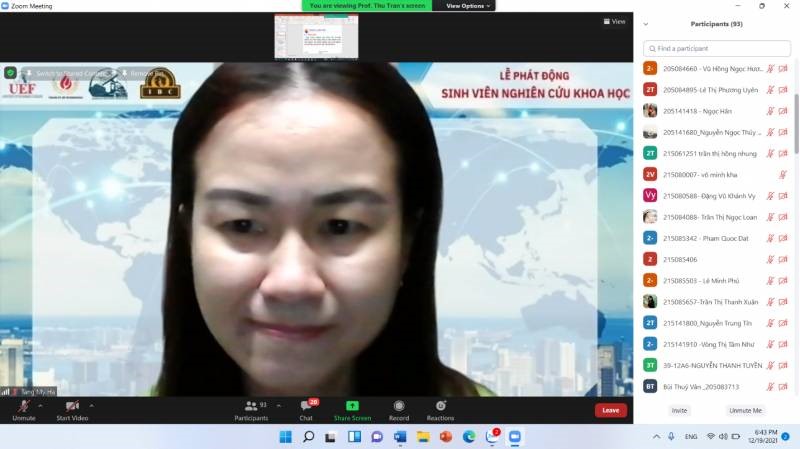This screenshot has height=449, width=800.
Task: Click the Unmute Me button
Action: tap(745, 410)
